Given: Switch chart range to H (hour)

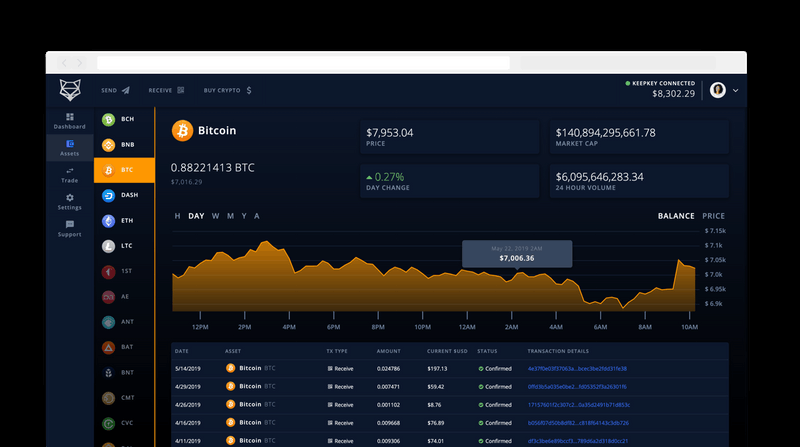Looking at the screenshot, I should 177,216.
